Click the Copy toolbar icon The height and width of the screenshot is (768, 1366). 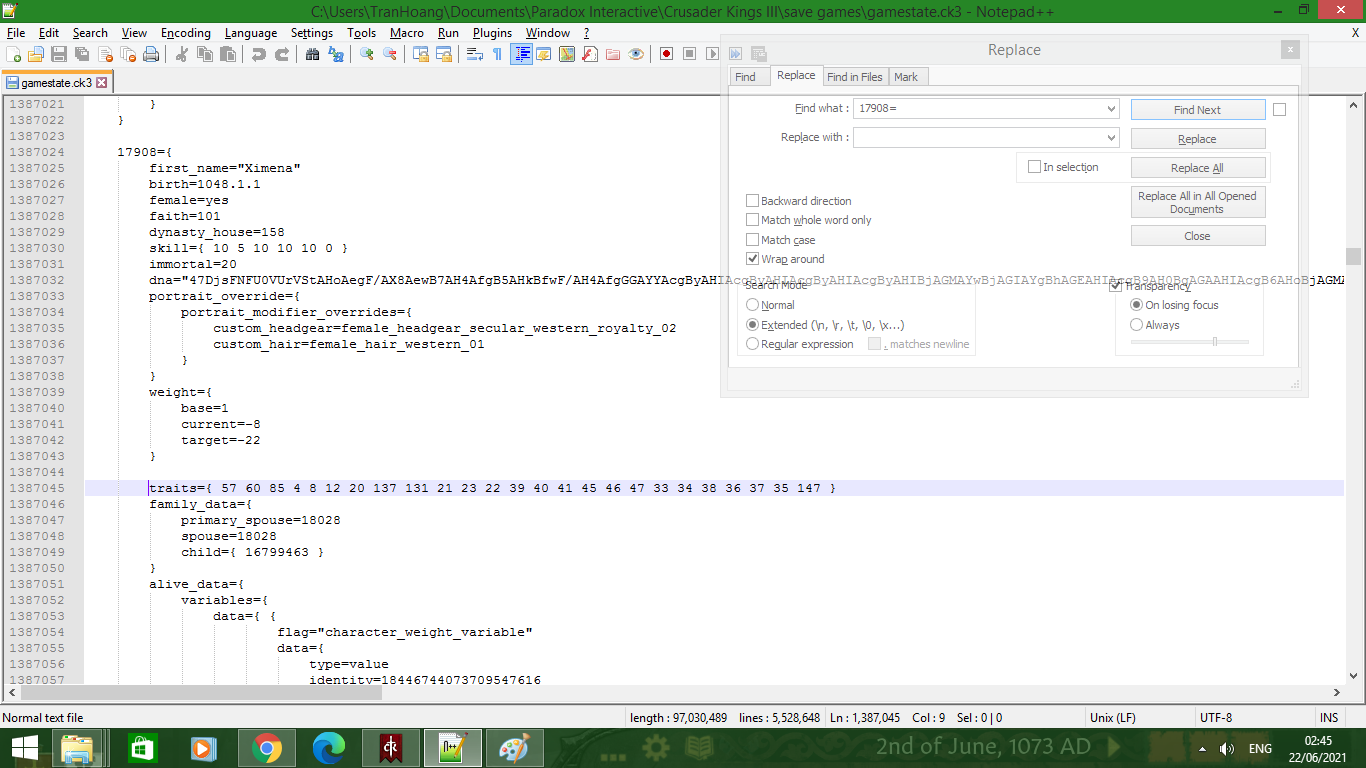point(205,54)
